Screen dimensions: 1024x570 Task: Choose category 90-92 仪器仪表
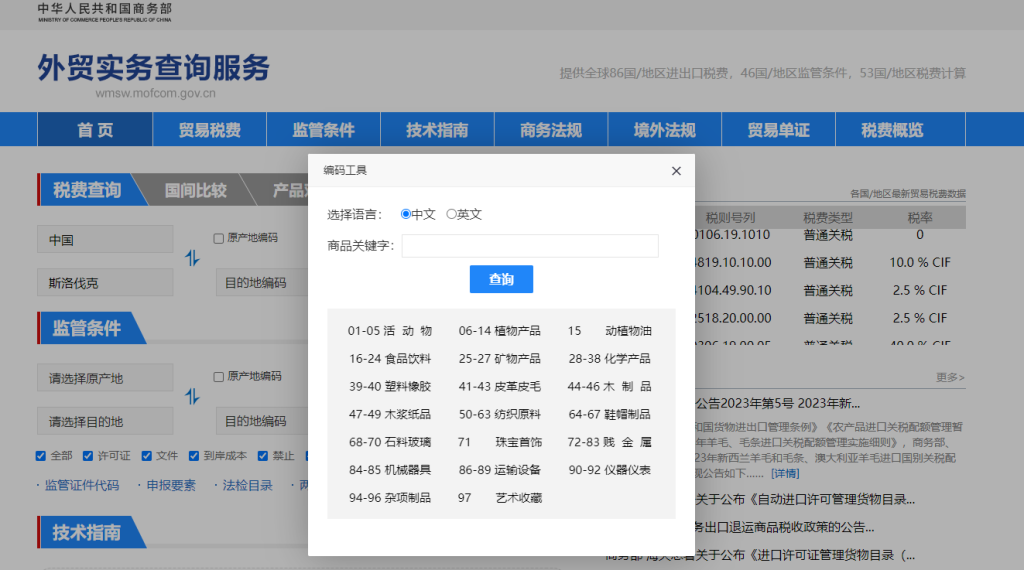tap(609, 470)
